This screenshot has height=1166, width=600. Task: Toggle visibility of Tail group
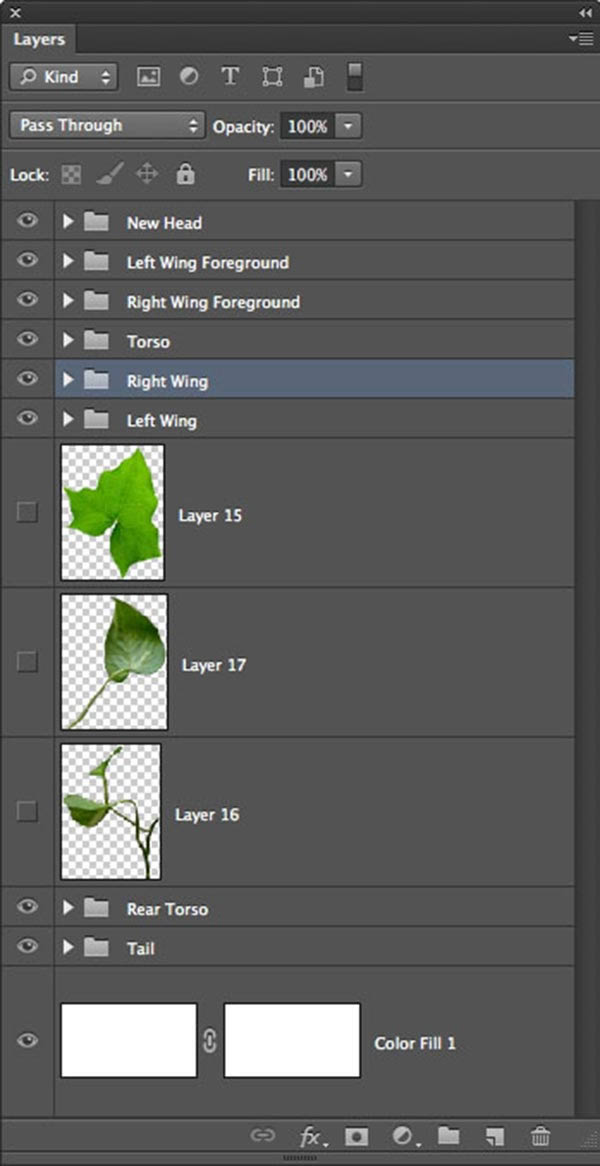[27, 947]
